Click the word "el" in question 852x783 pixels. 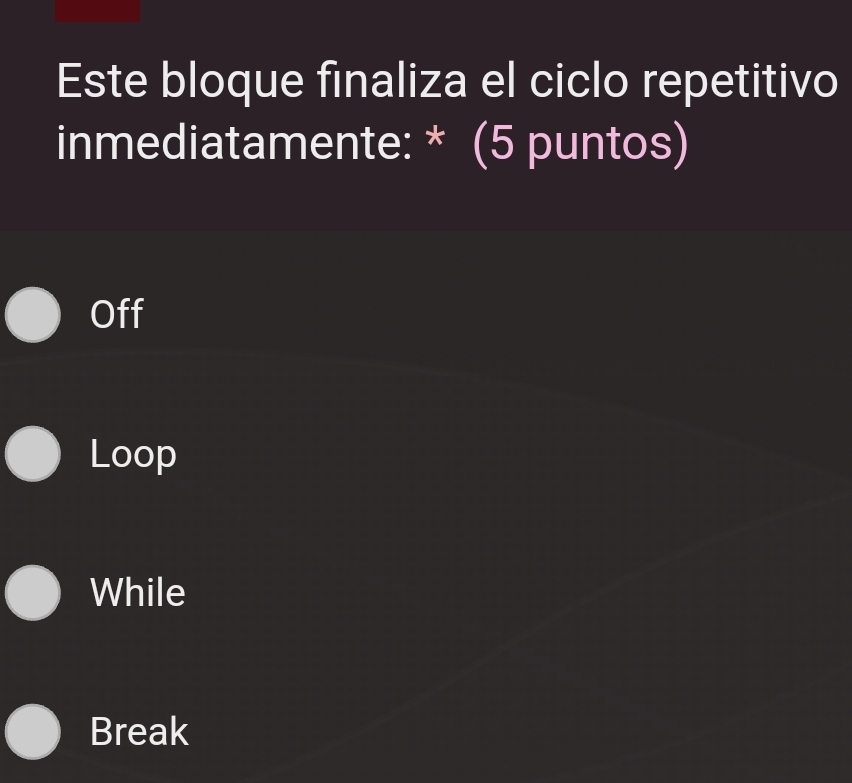[498, 82]
